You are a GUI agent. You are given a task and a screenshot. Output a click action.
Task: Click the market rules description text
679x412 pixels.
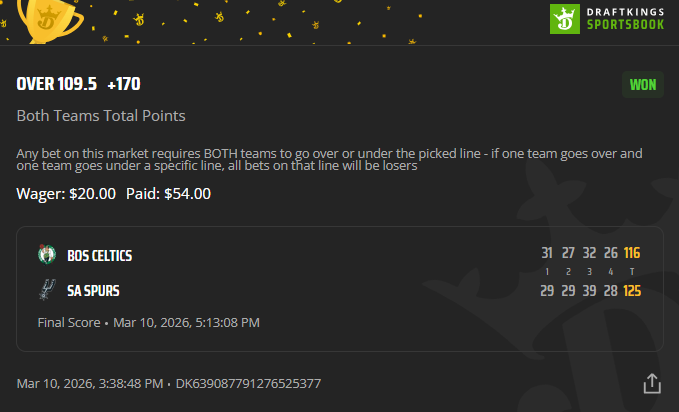[x=329, y=160]
